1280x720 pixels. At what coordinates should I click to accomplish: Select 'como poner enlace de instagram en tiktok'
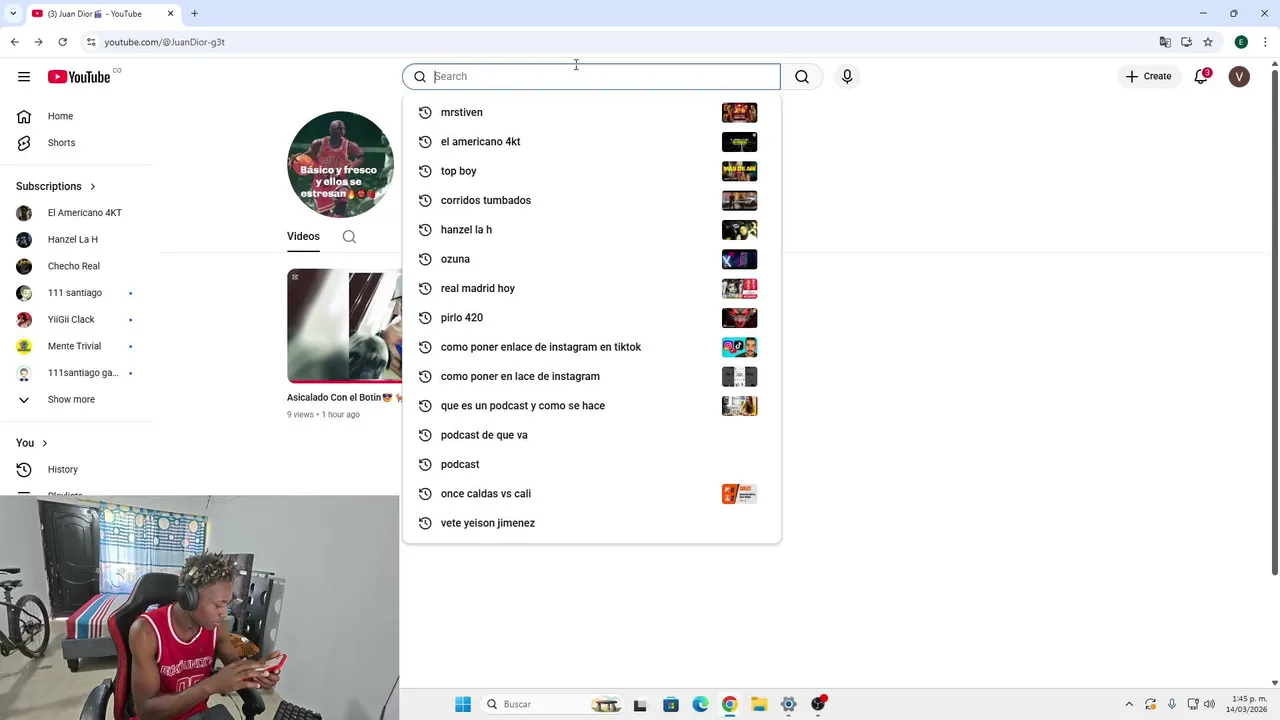pyautogui.click(x=591, y=347)
